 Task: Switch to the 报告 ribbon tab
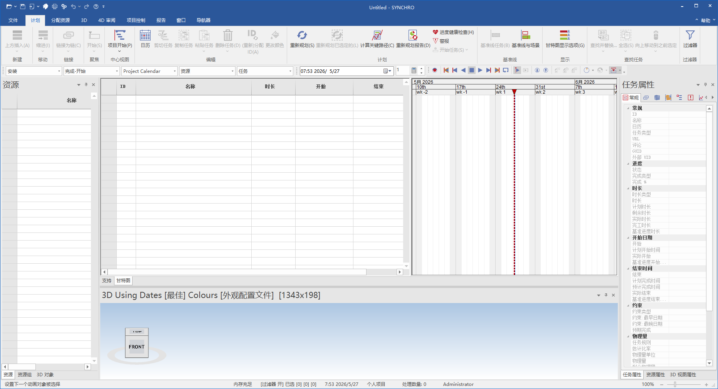pyautogui.click(x=161, y=20)
